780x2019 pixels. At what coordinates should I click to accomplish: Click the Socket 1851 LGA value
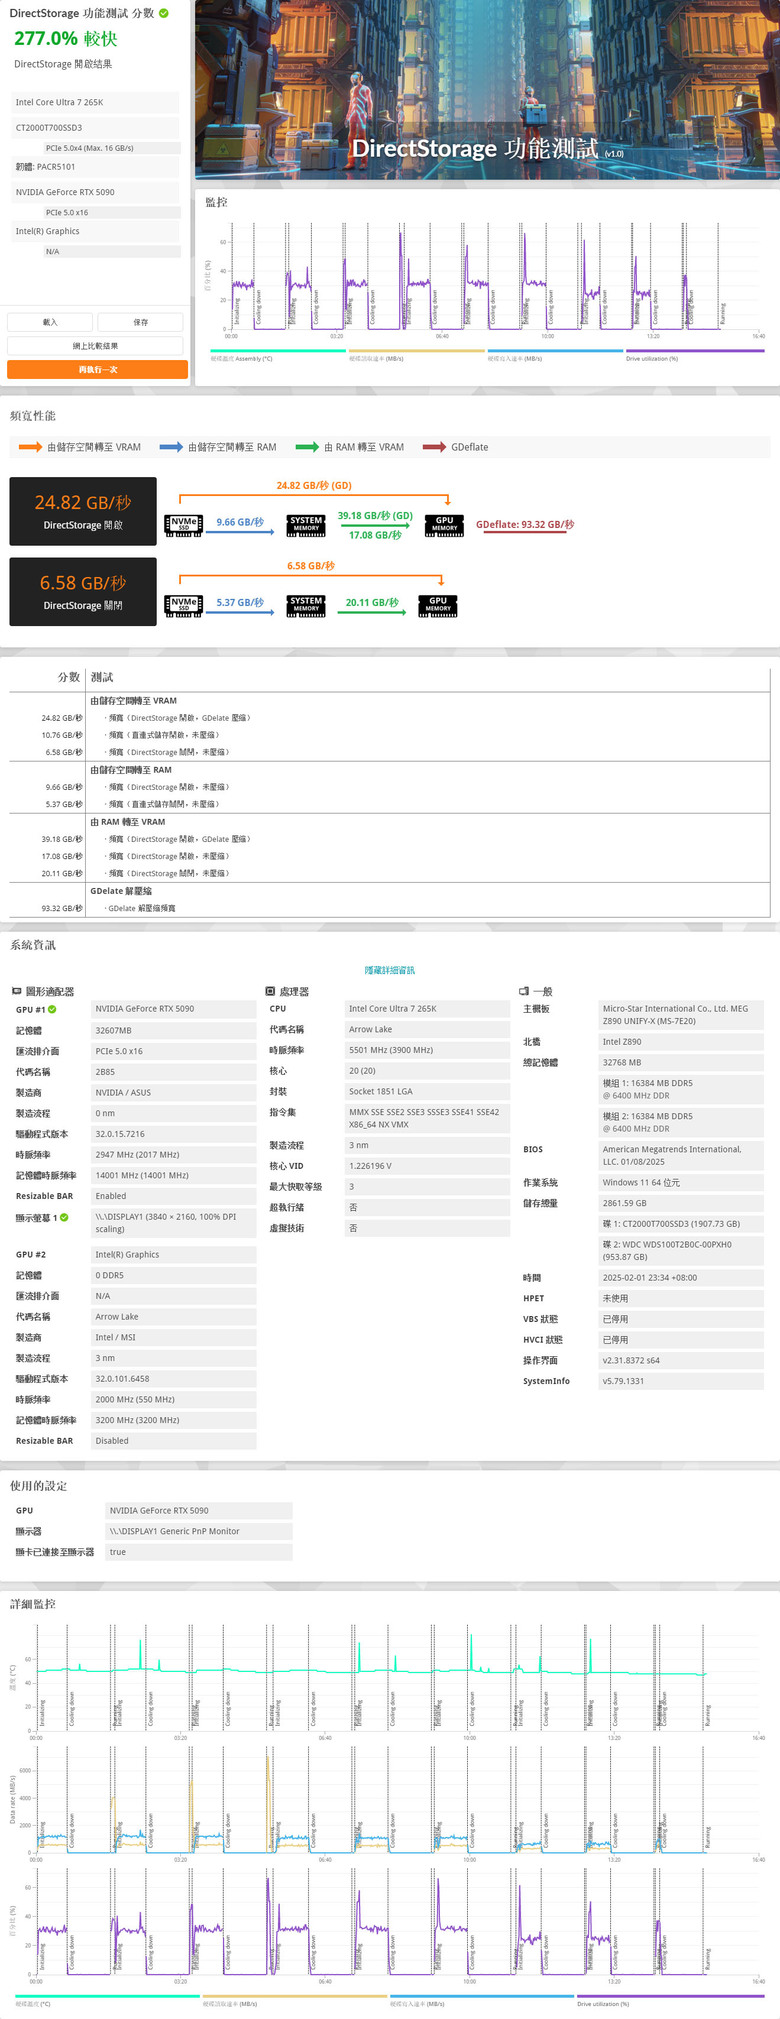click(x=428, y=1091)
